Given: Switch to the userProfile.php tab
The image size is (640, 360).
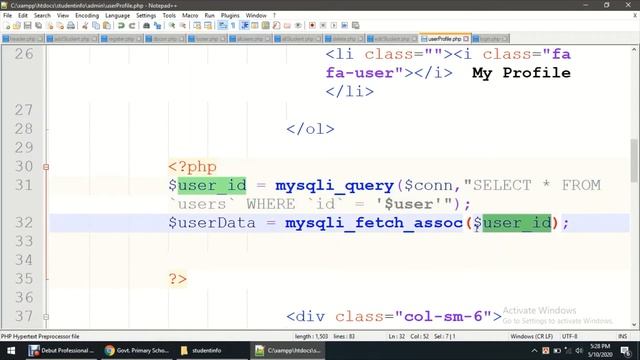Looking at the screenshot, I should point(444,39).
